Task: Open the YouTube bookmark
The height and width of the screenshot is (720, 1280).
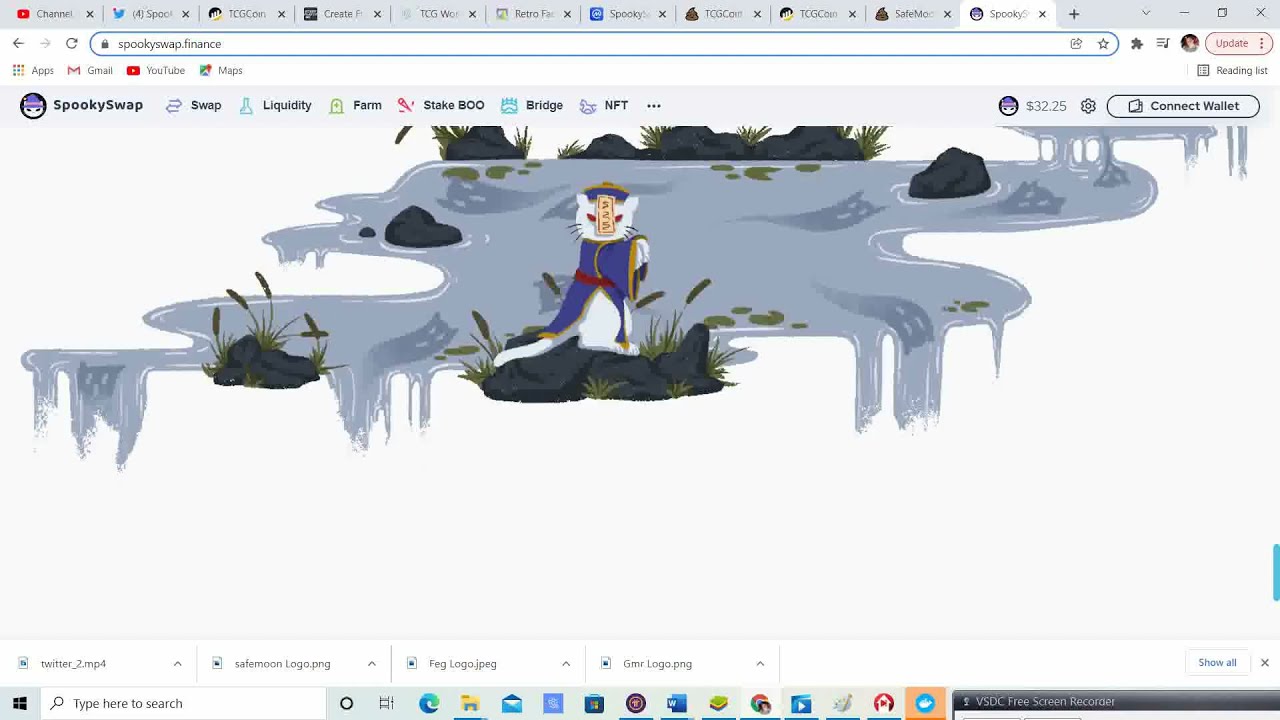Action: 156,71
